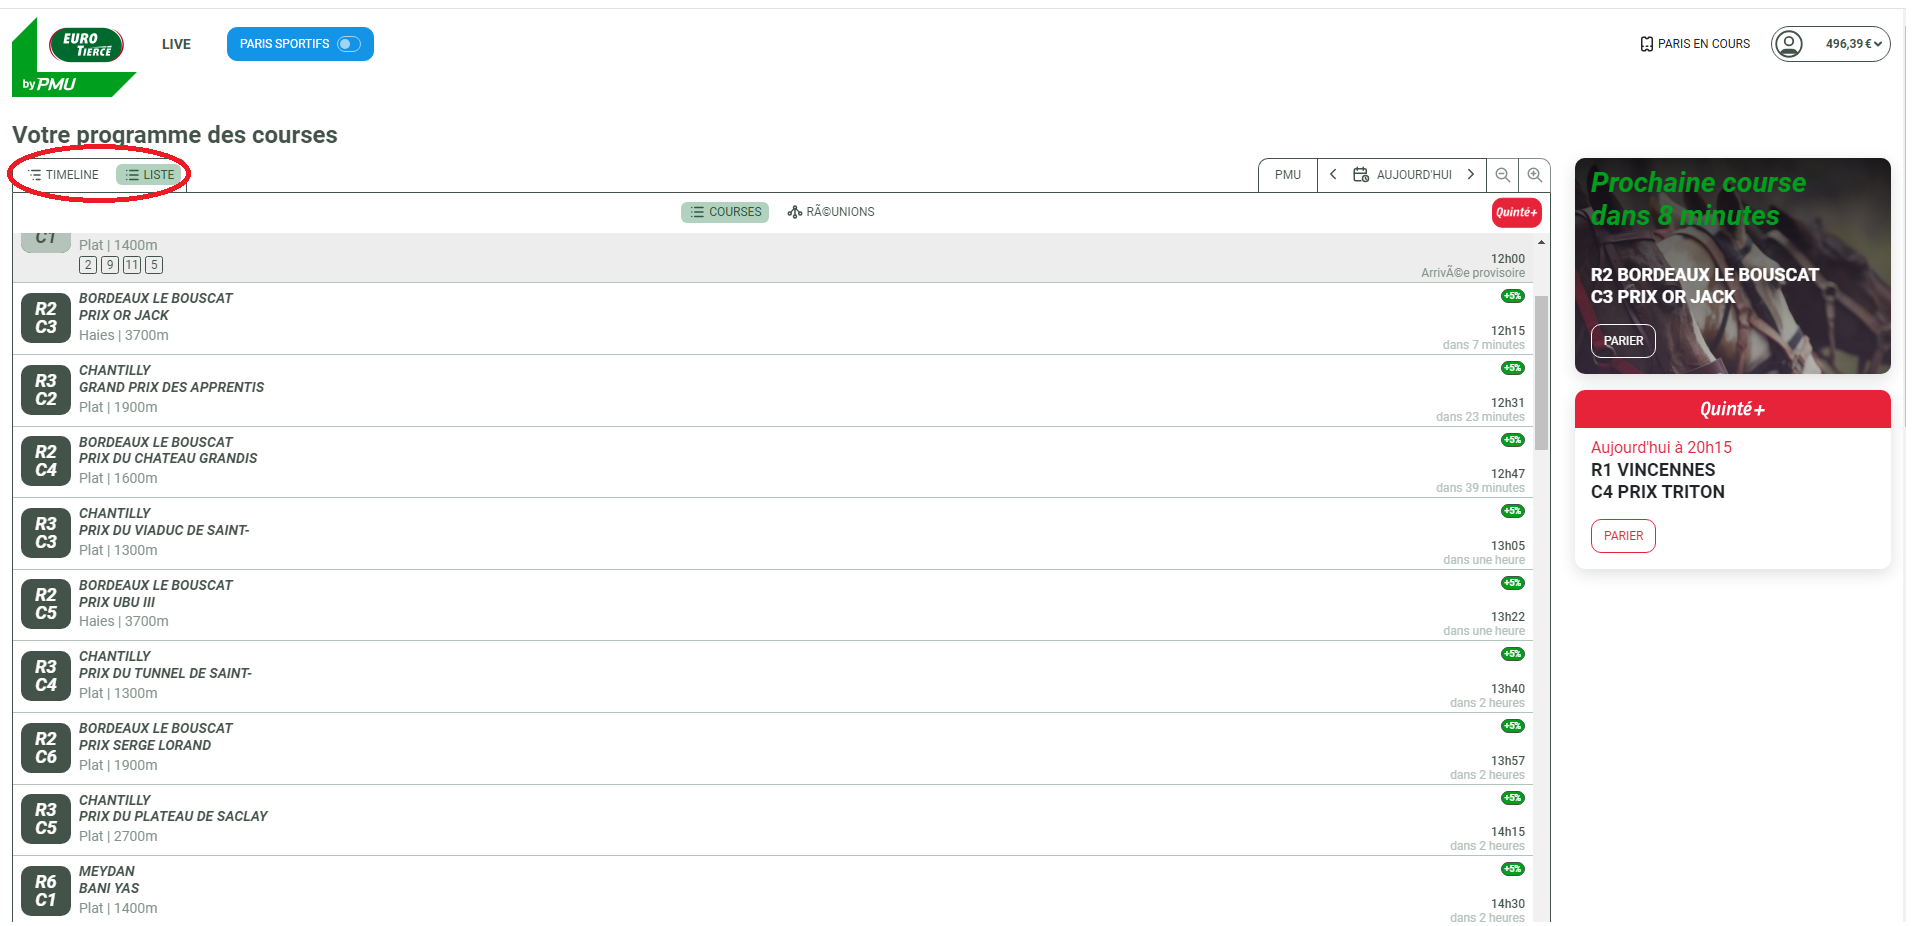This screenshot has height=926, width=1913.
Task: Click Parier in the Quinté+ card
Action: (1622, 536)
